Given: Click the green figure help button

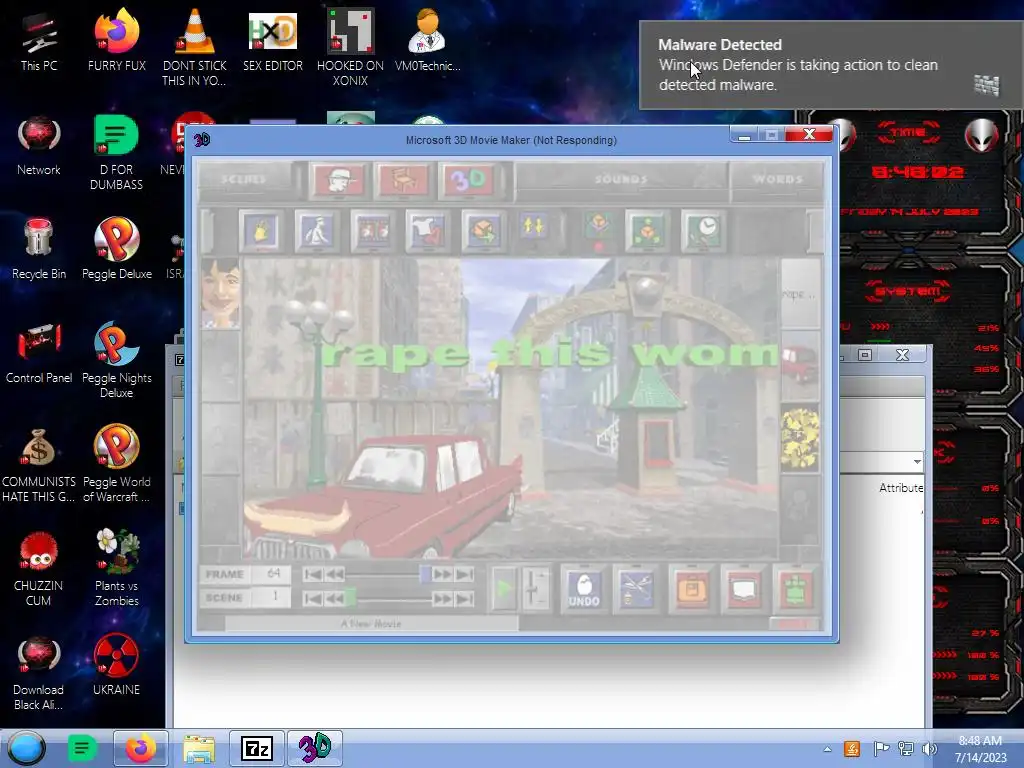Looking at the screenshot, I should point(796,588).
